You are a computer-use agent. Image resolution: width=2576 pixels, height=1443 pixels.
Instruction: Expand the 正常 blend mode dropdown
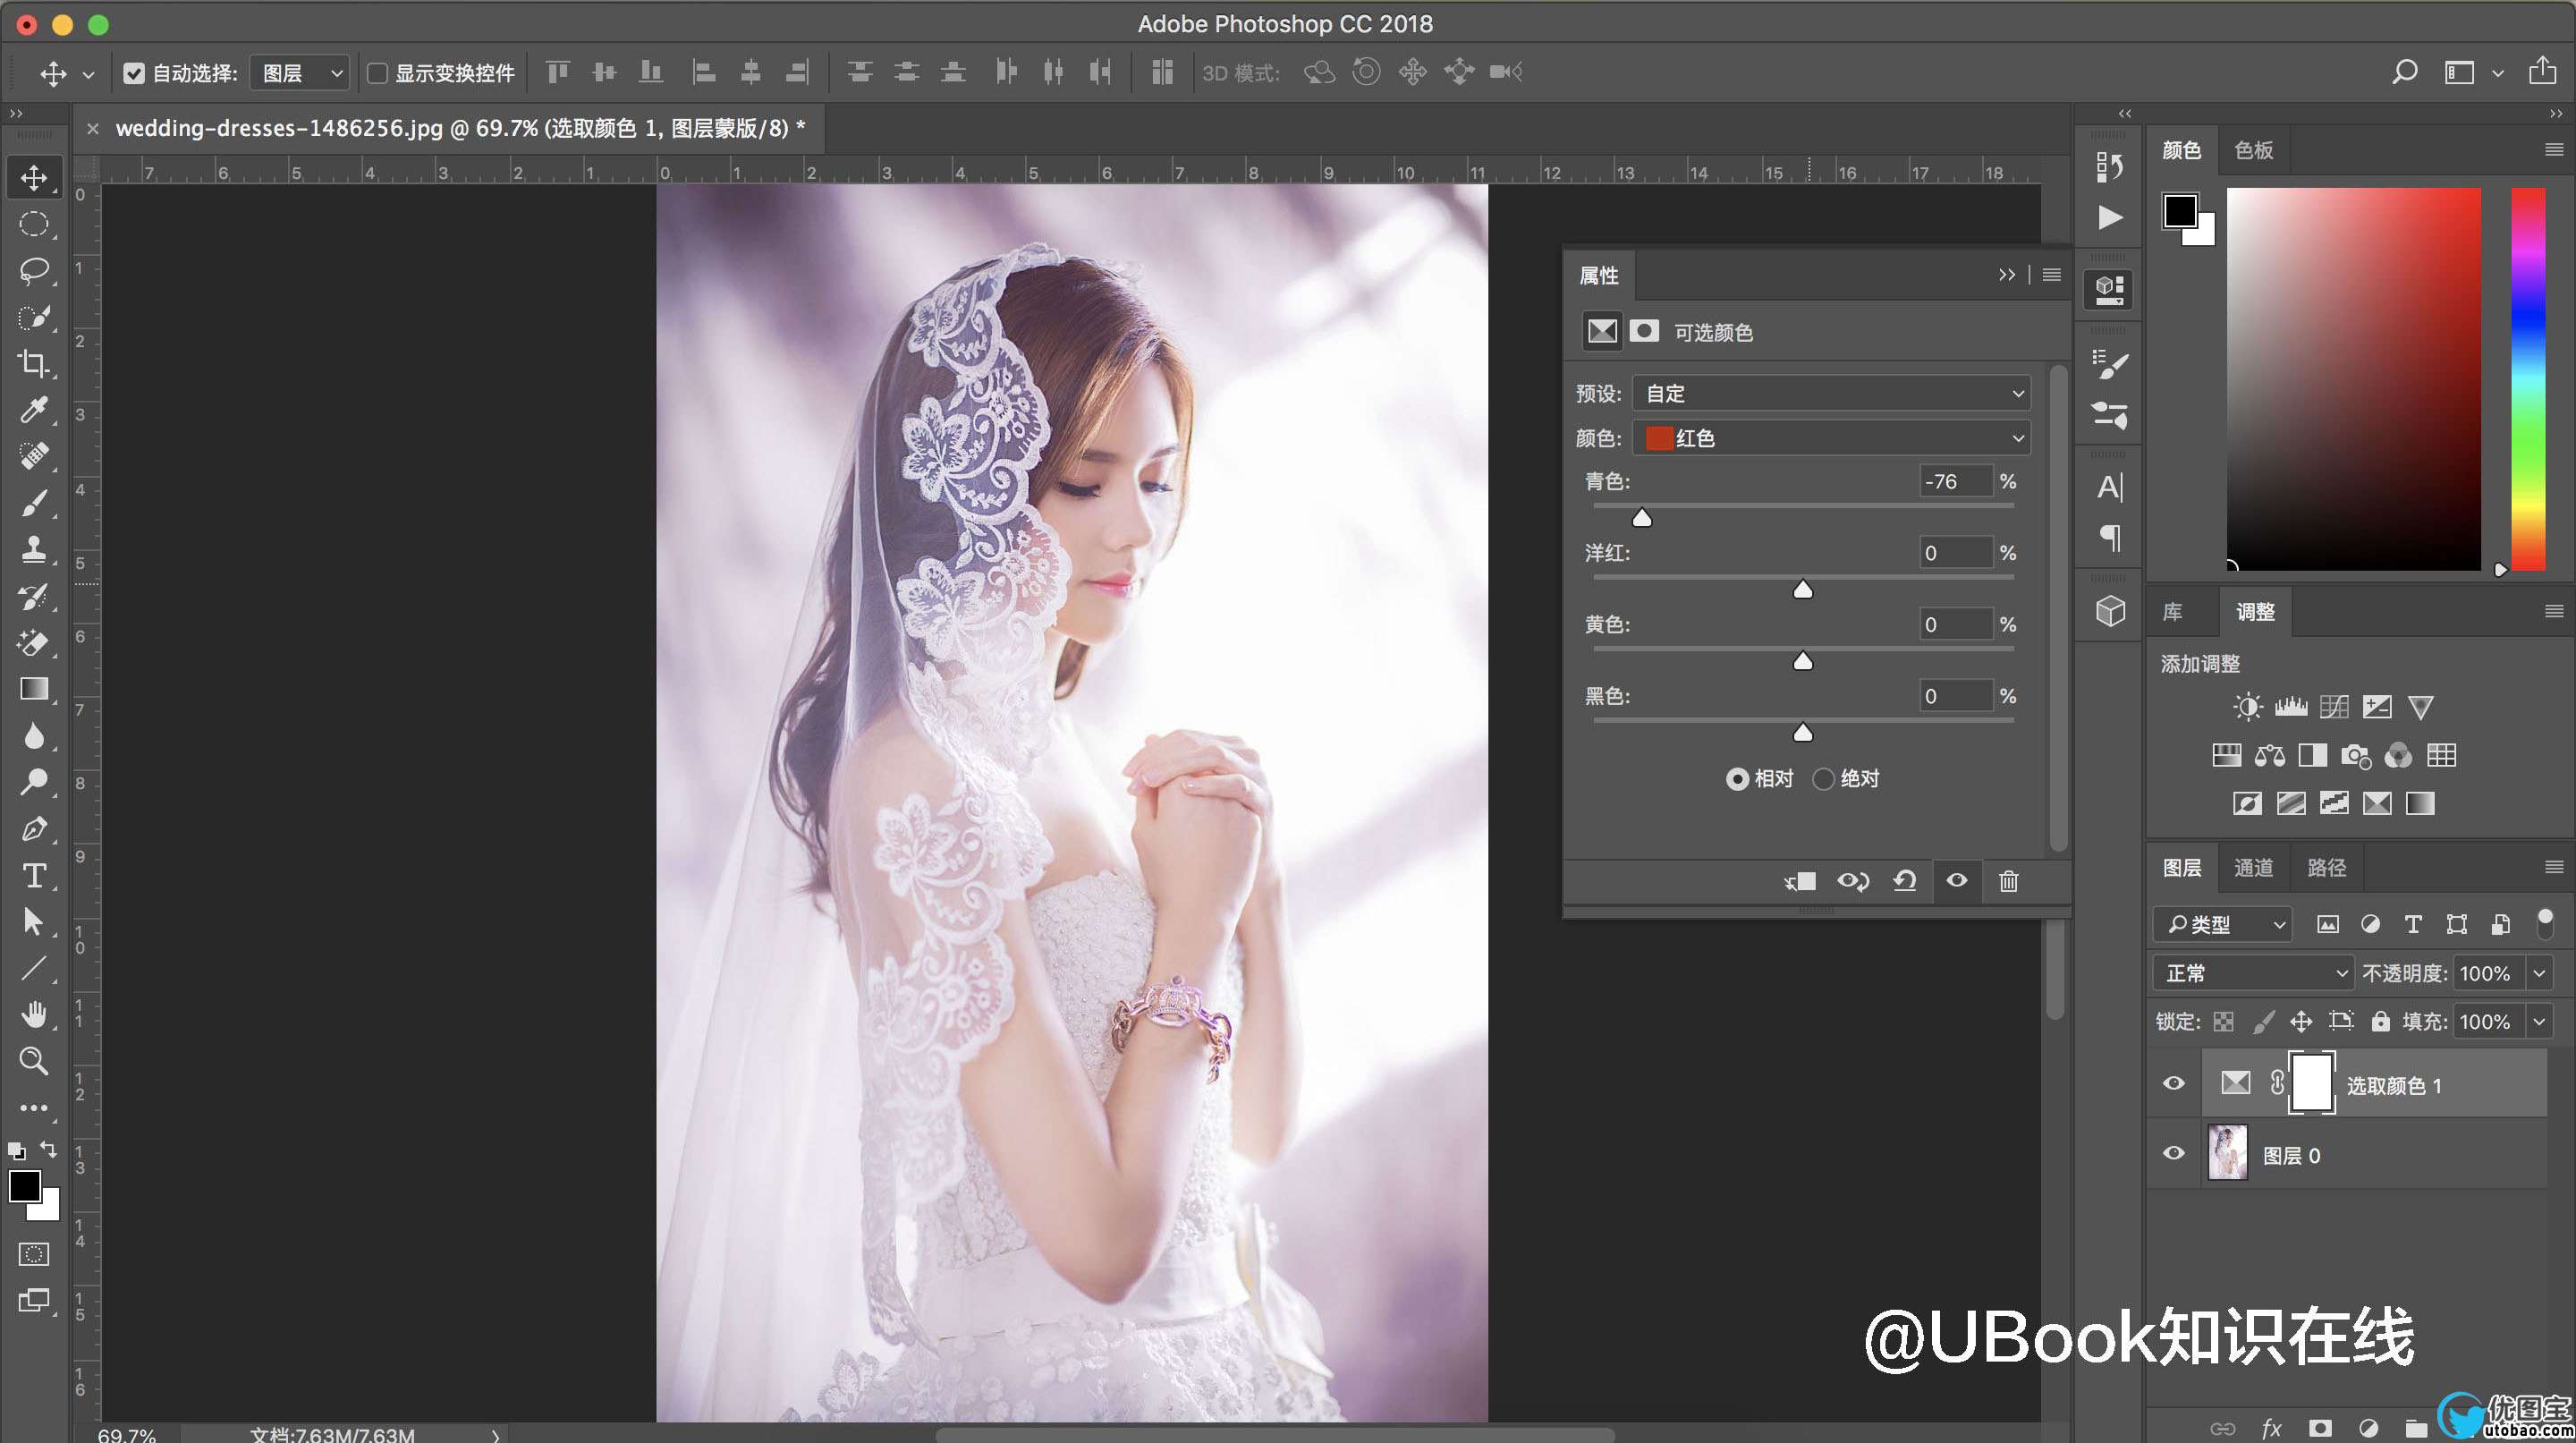2253,973
